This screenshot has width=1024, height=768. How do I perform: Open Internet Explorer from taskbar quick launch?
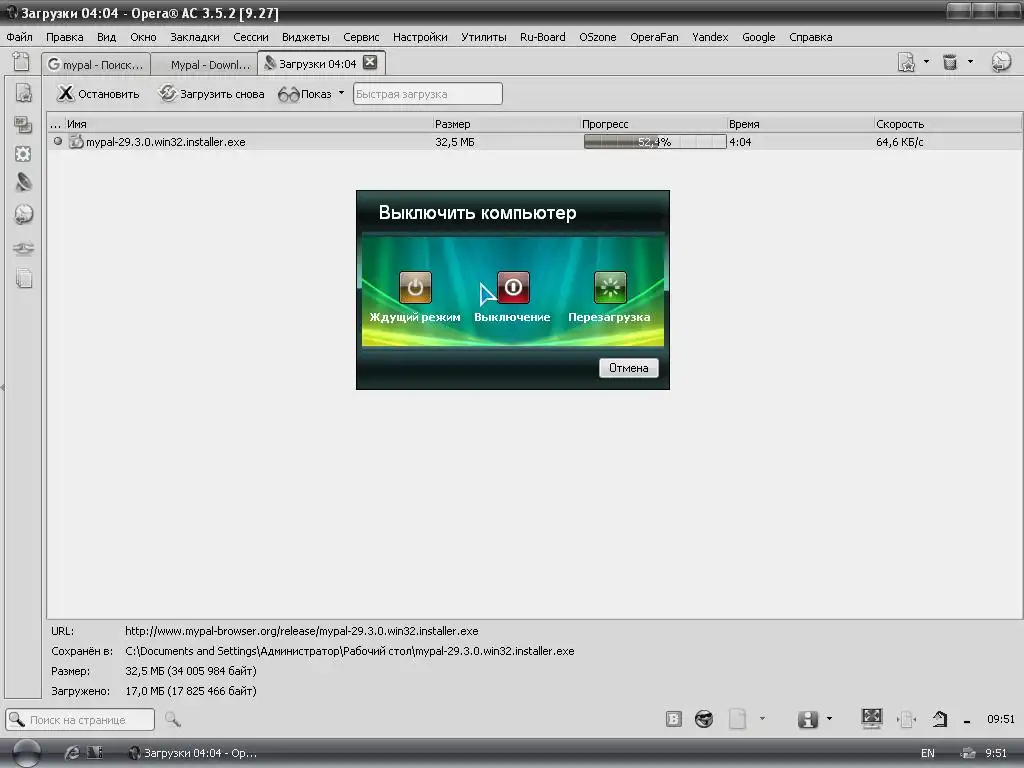[x=72, y=753]
